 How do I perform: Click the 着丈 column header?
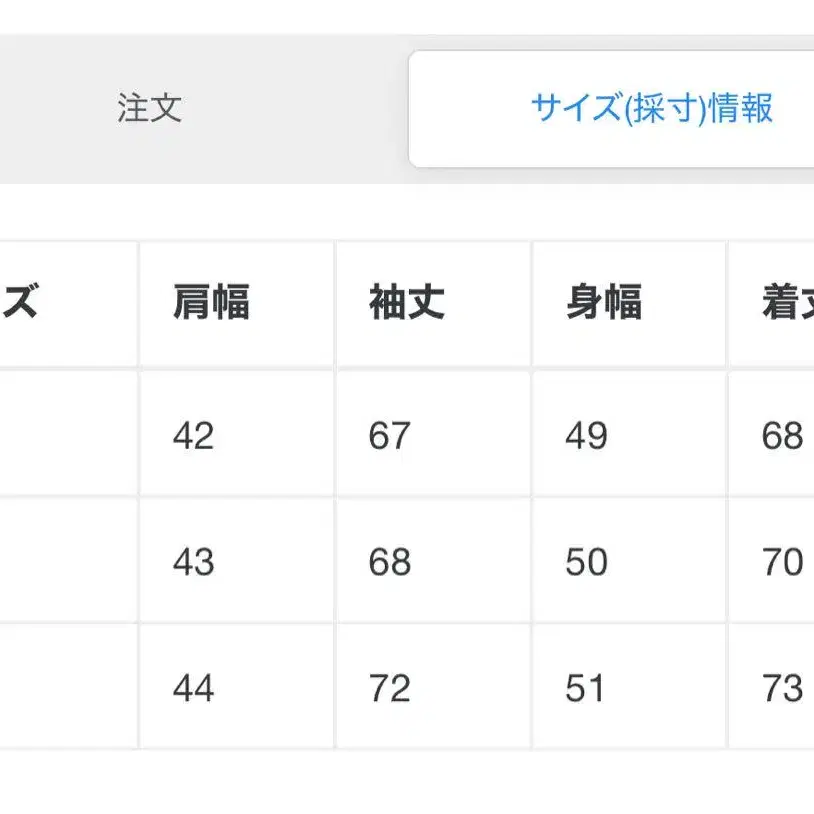coord(787,303)
